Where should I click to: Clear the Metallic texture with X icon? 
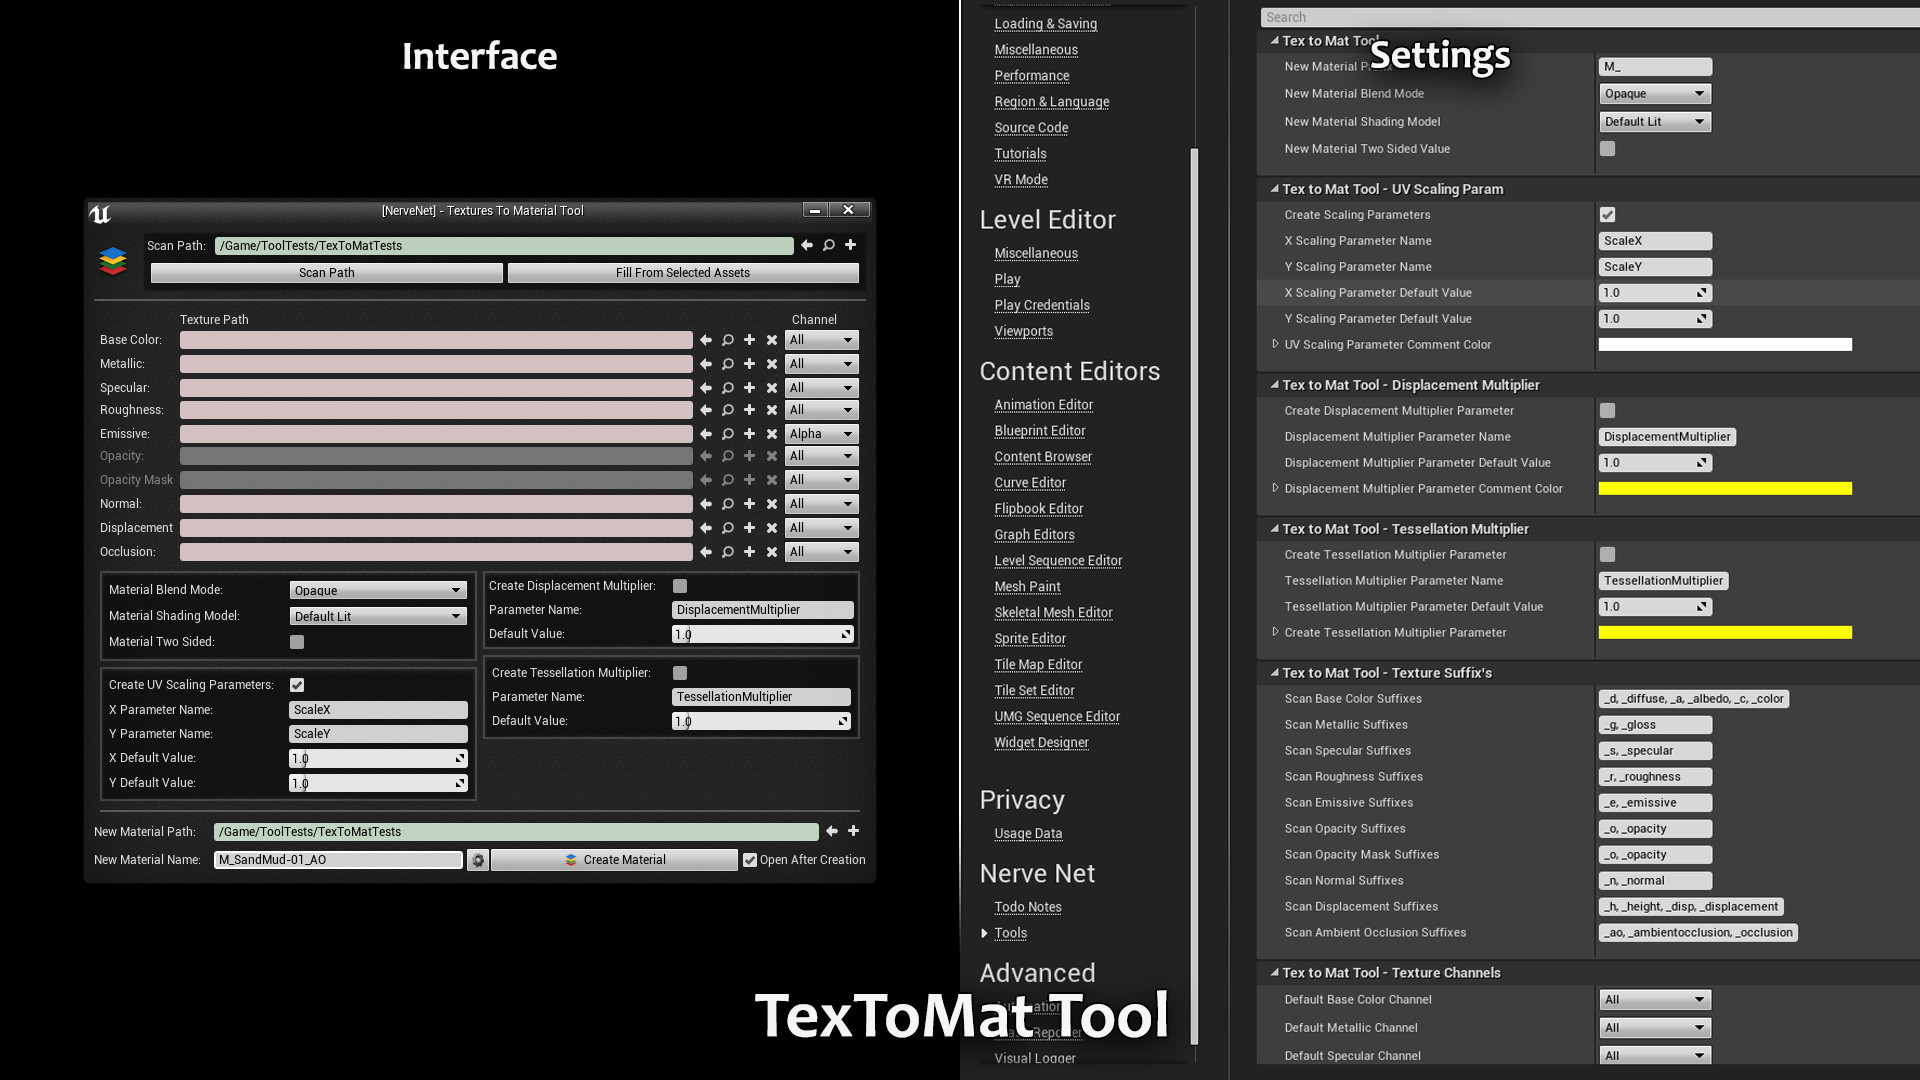point(772,364)
